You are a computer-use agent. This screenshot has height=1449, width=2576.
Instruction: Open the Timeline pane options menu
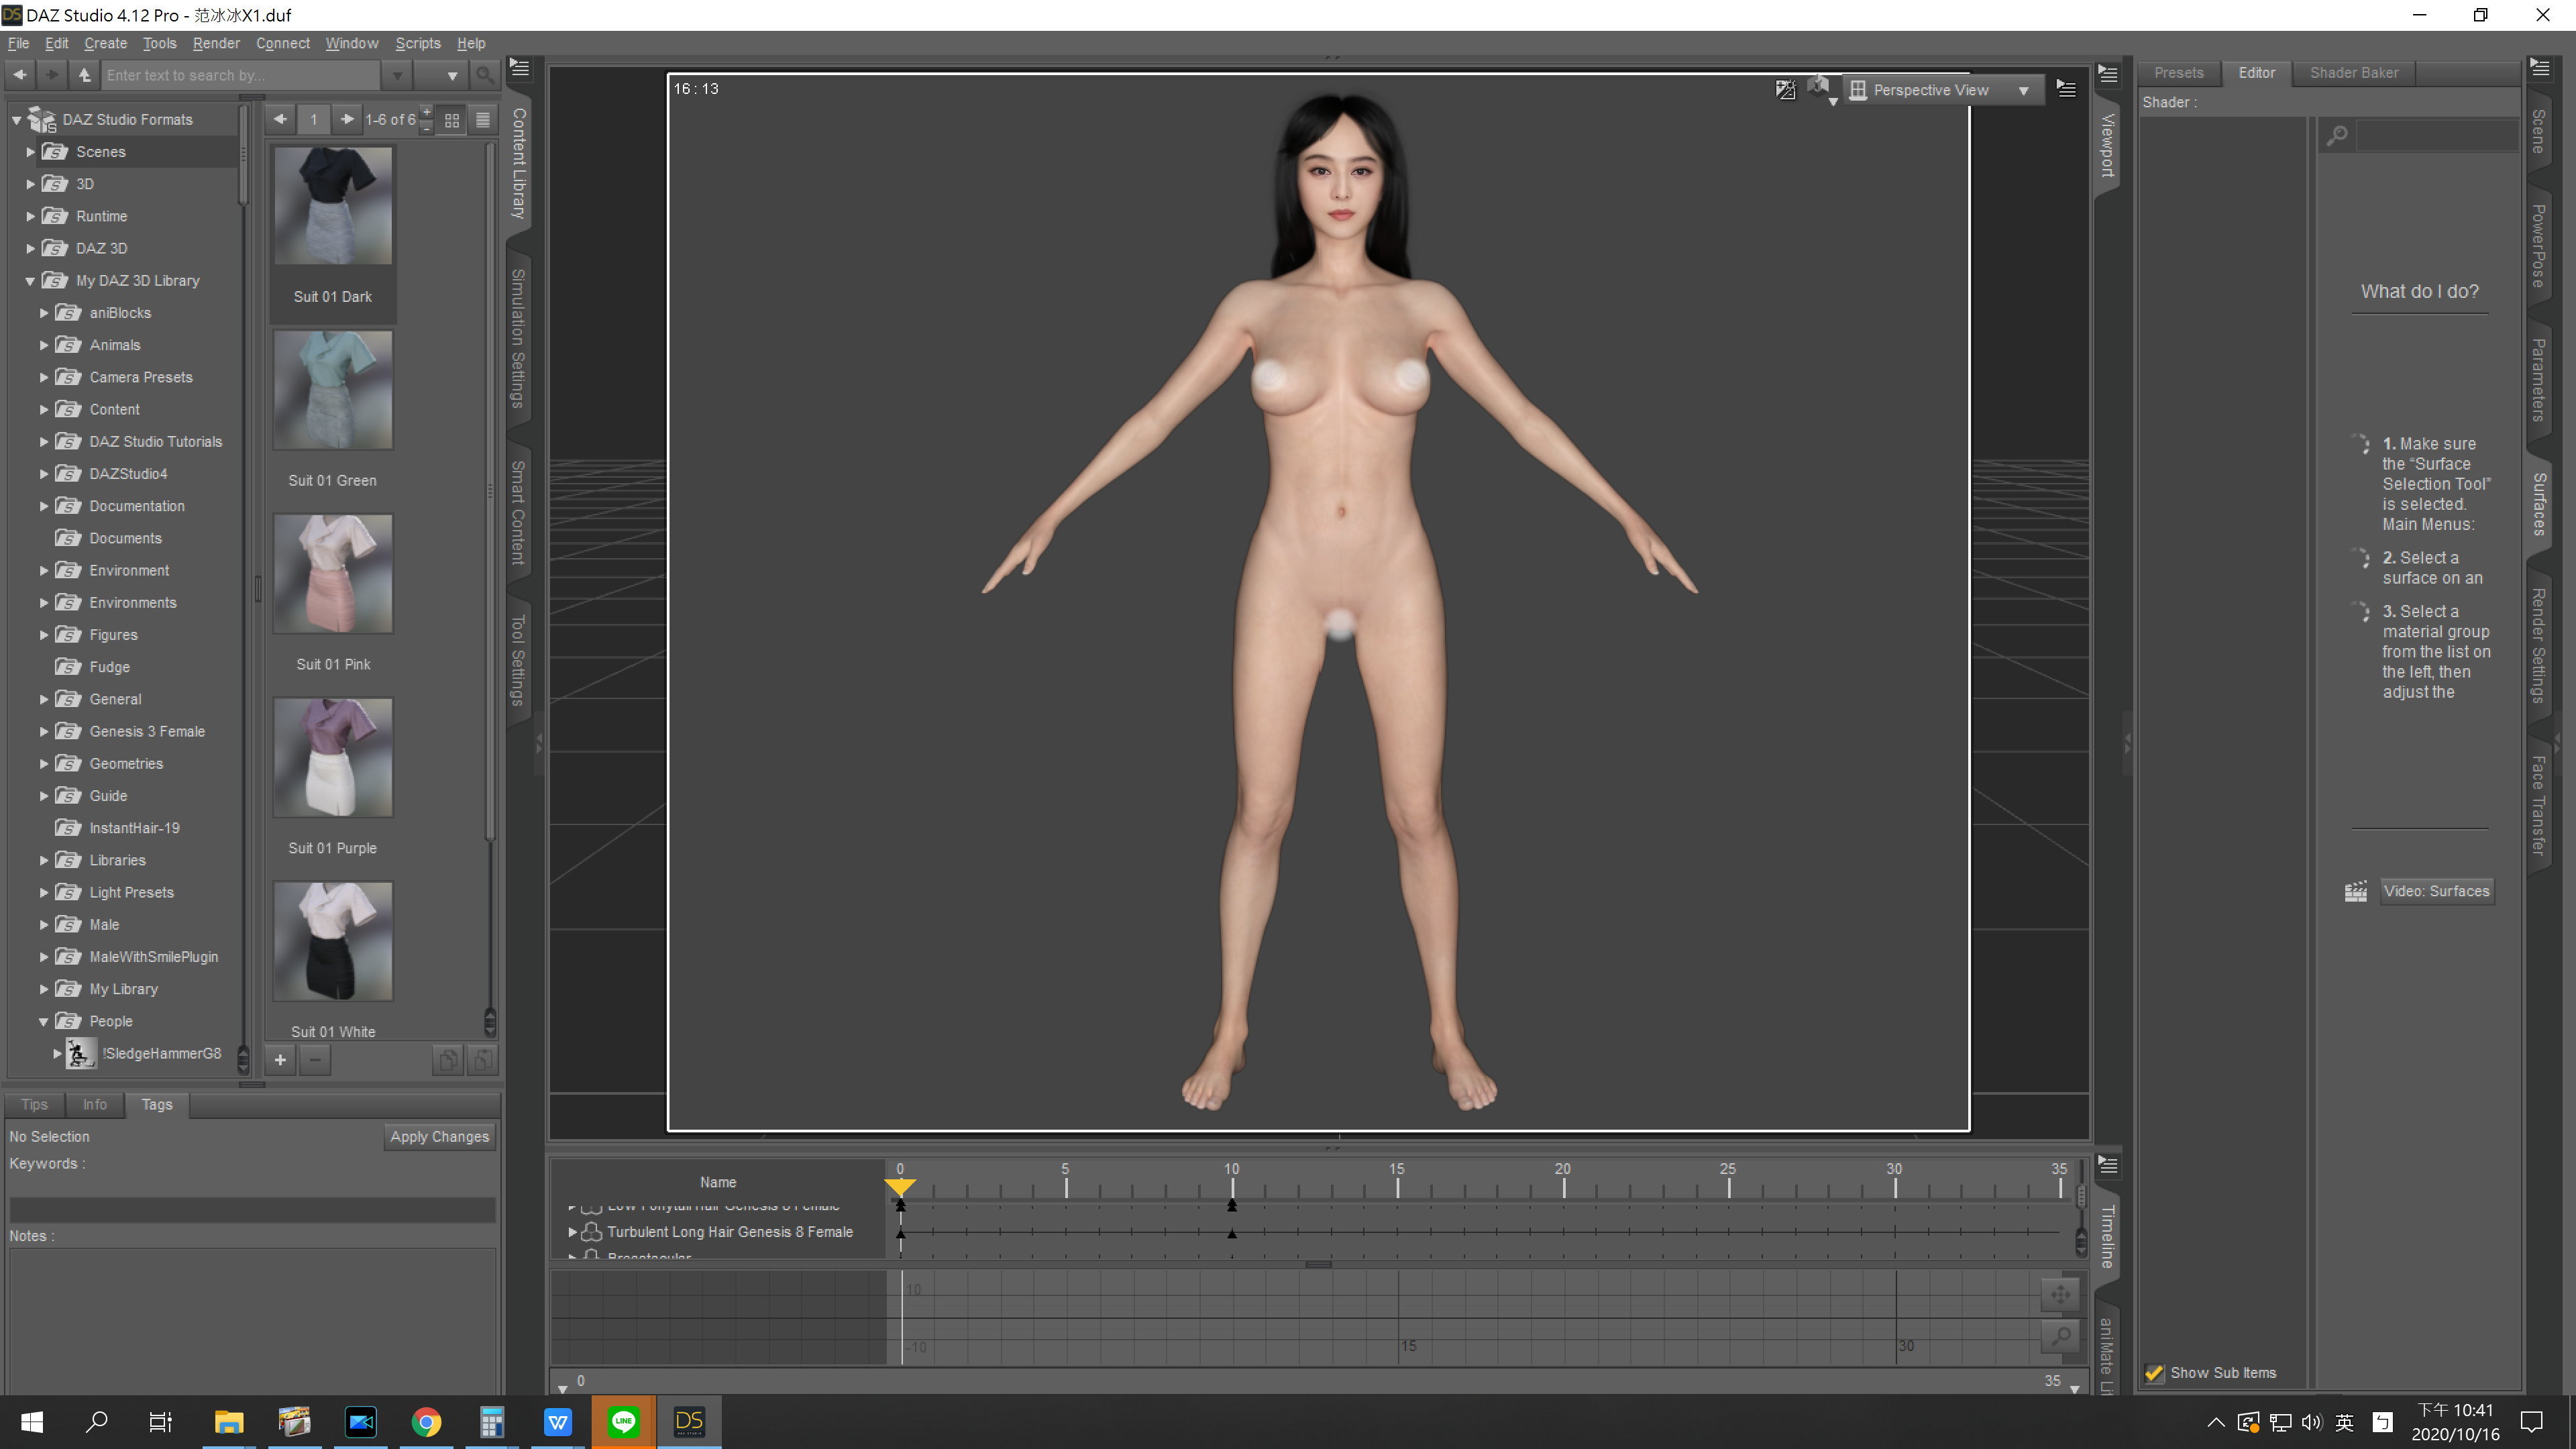click(2108, 1165)
